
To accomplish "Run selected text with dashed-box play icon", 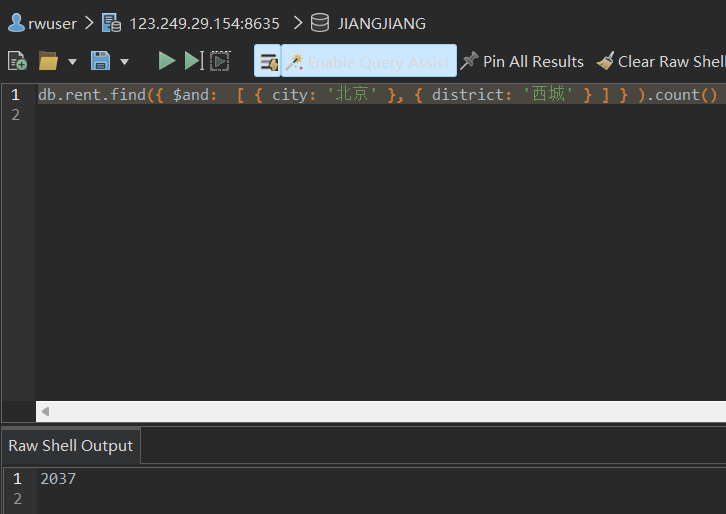I will coord(220,61).
